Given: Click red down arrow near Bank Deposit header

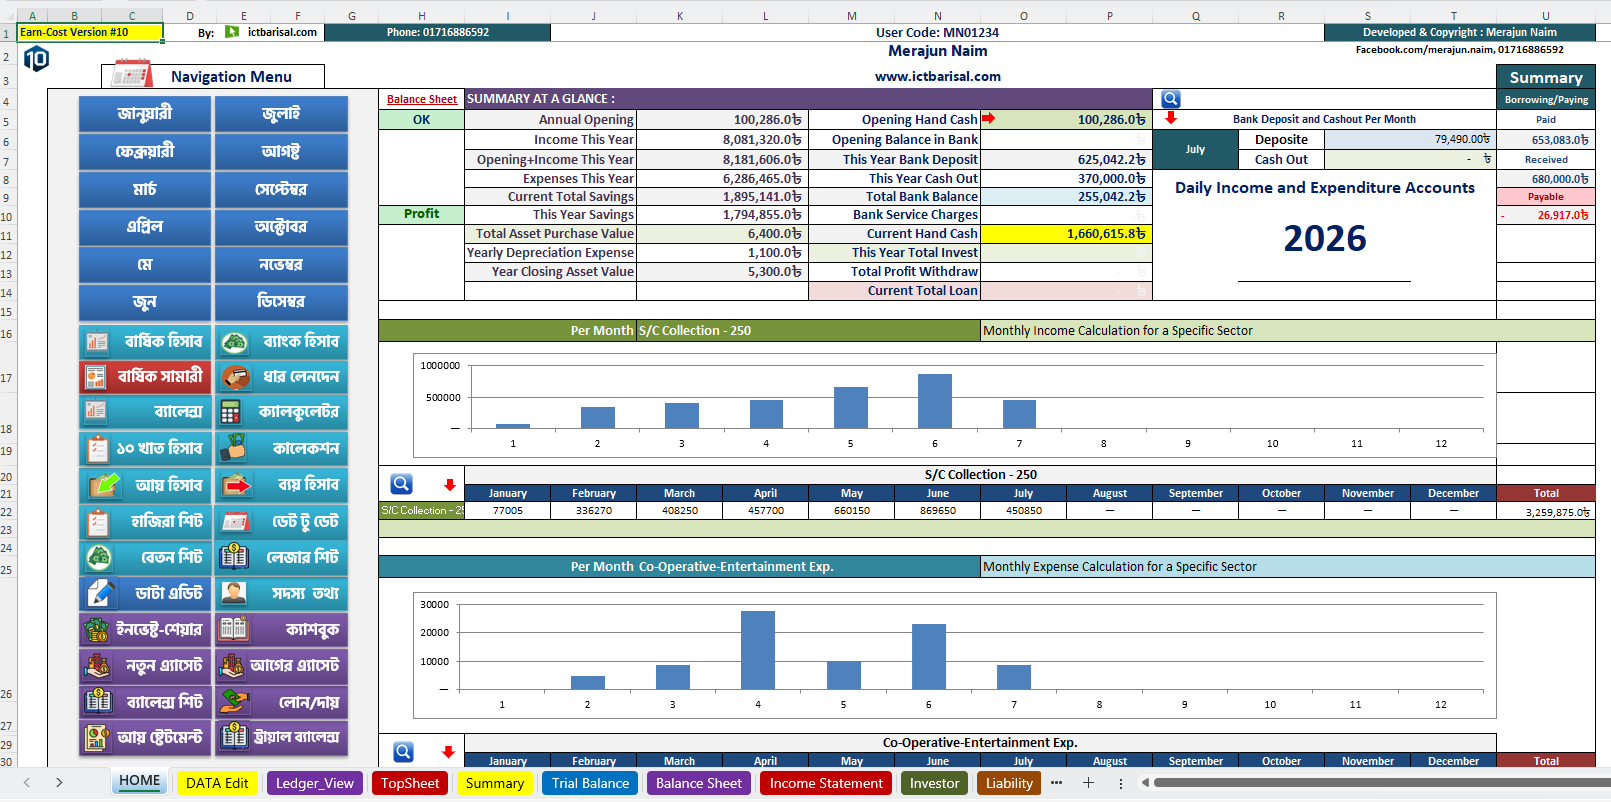Looking at the screenshot, I should [x=1171, y=118].
